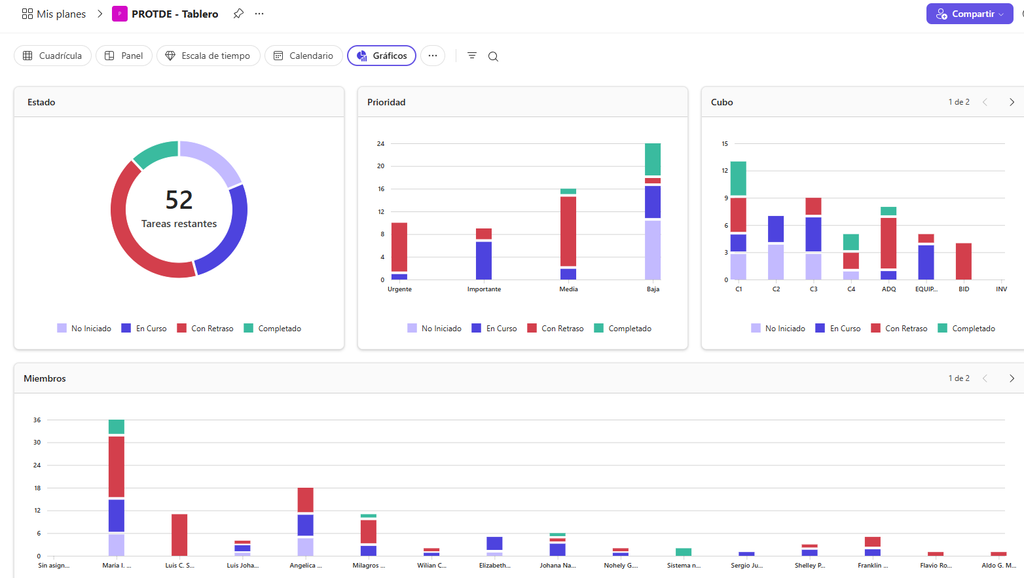The image size is (1024, 578).
Task: Toggle Con Retraso legend in Prioridad chart
Action: point(556,329)
